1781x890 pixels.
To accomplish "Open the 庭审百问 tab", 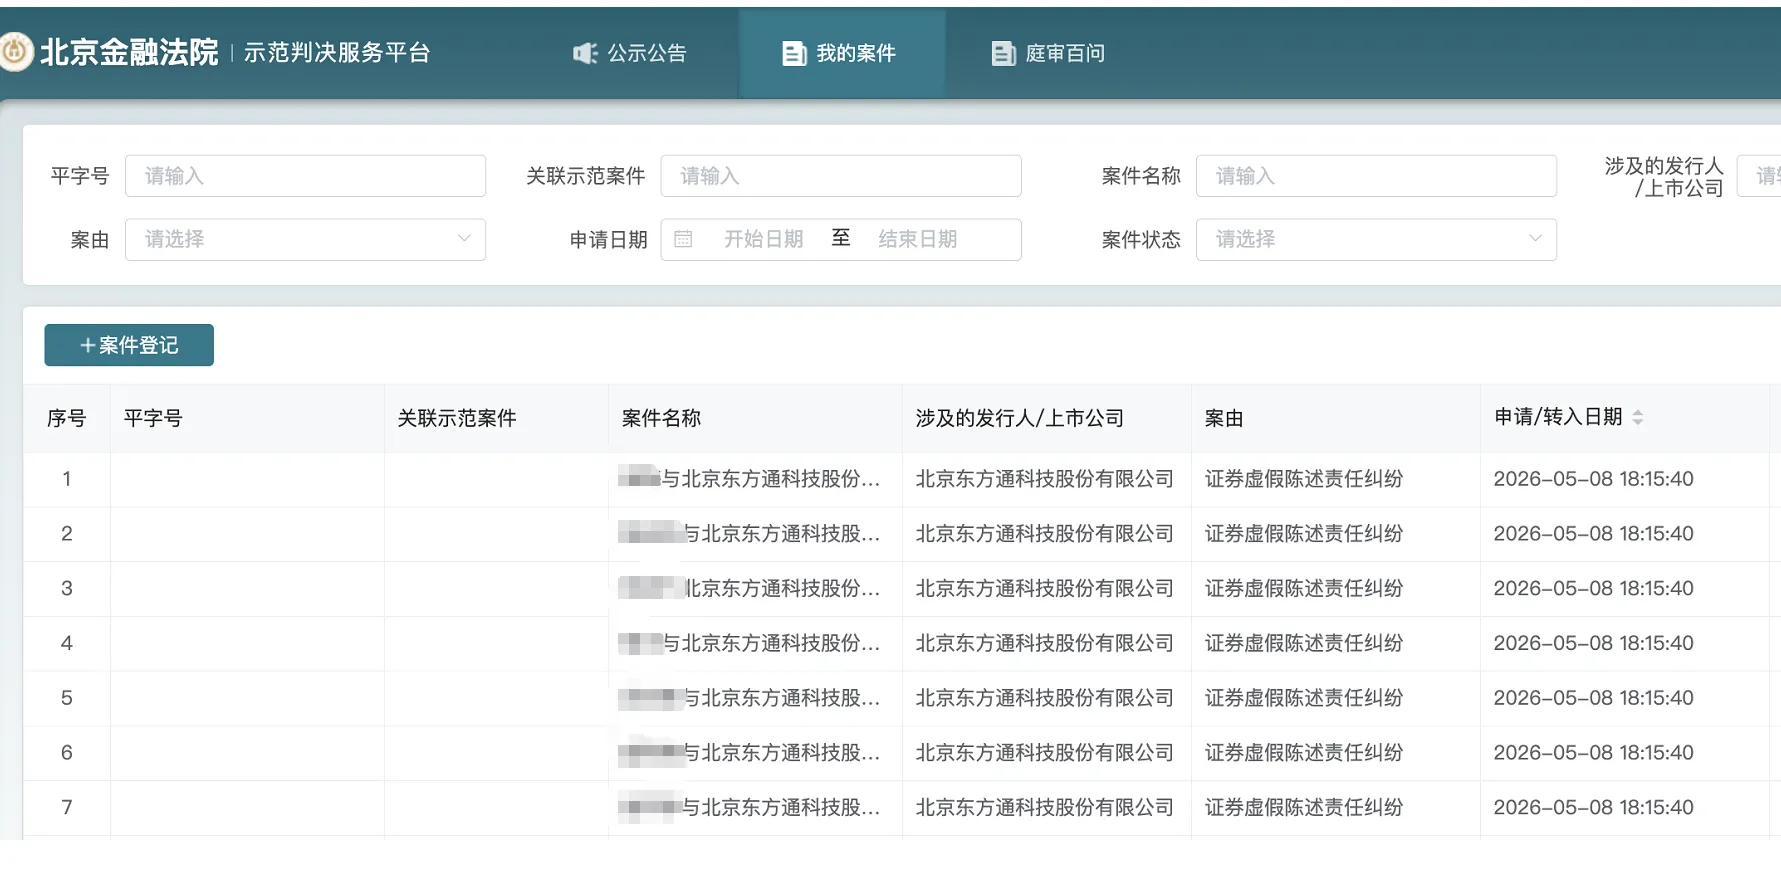I will click(x=1049, y=53).
